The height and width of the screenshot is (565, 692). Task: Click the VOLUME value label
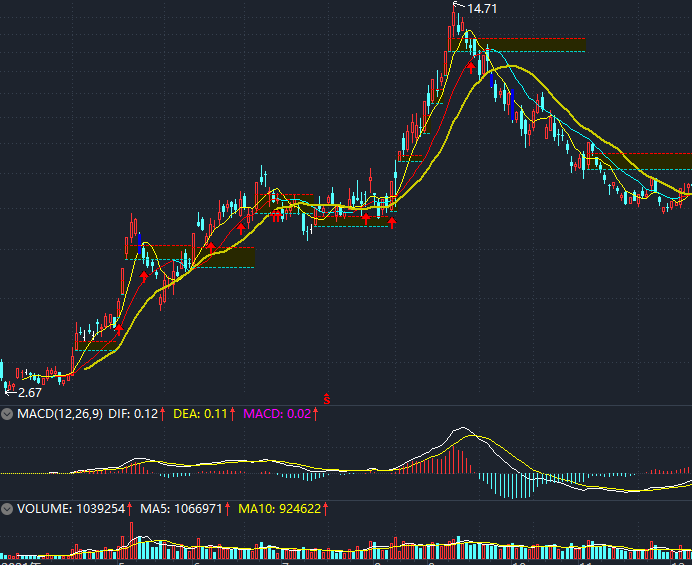coord(70,509)
